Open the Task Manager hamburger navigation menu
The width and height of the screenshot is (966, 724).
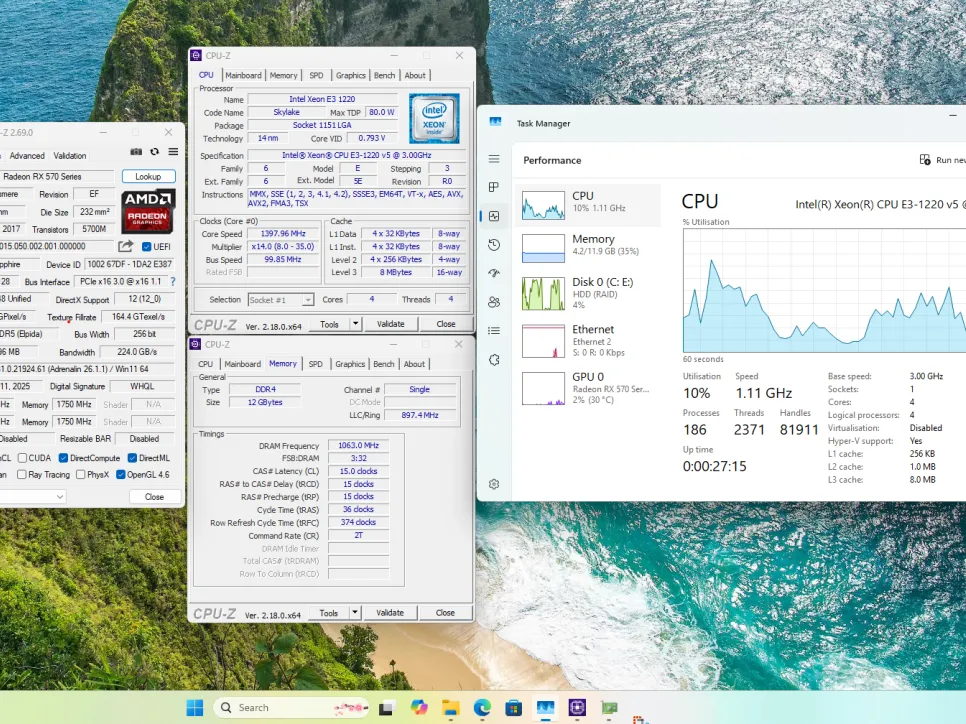[494, 159]
